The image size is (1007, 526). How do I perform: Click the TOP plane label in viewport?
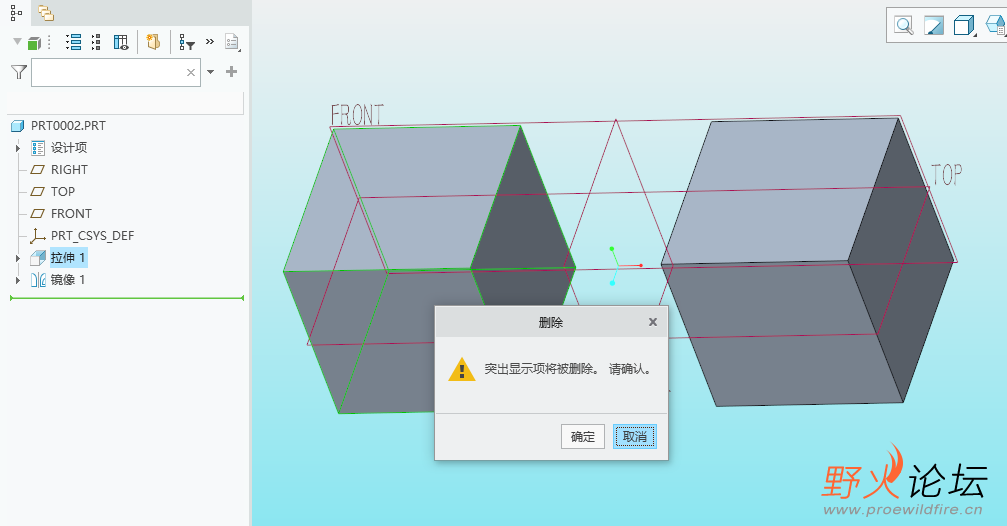947,174
